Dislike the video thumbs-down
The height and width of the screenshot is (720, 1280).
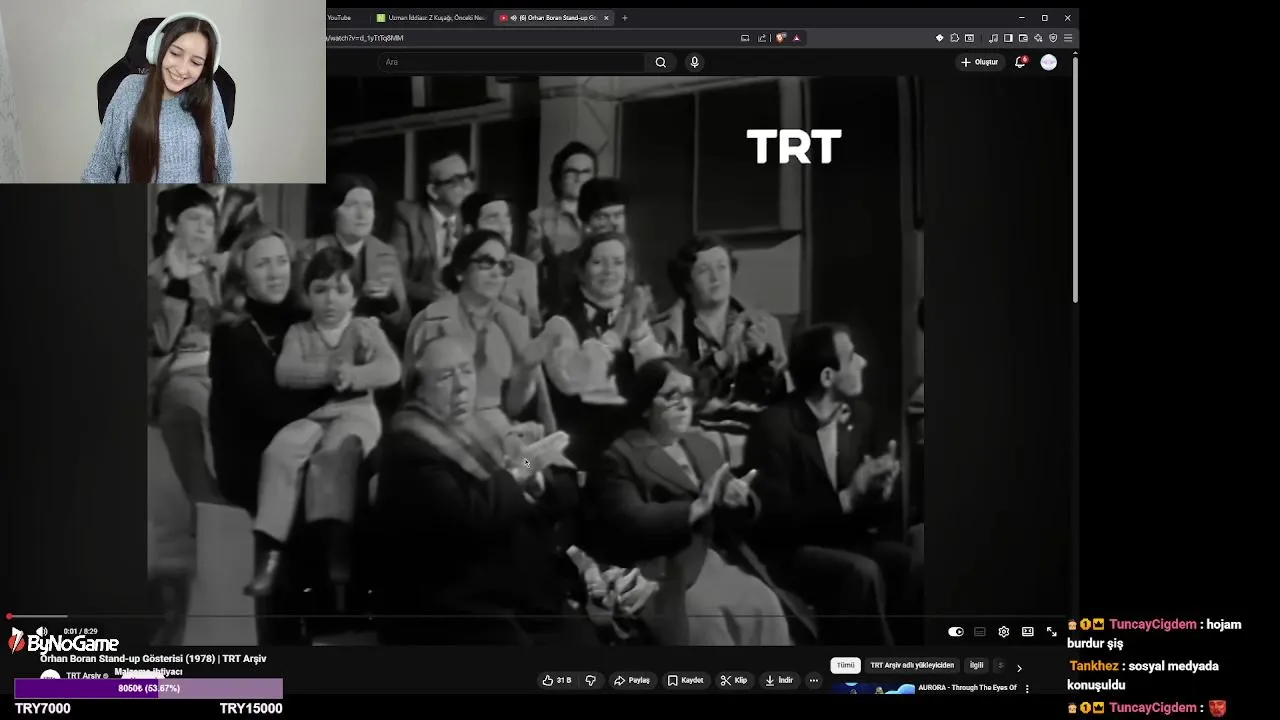590,680
